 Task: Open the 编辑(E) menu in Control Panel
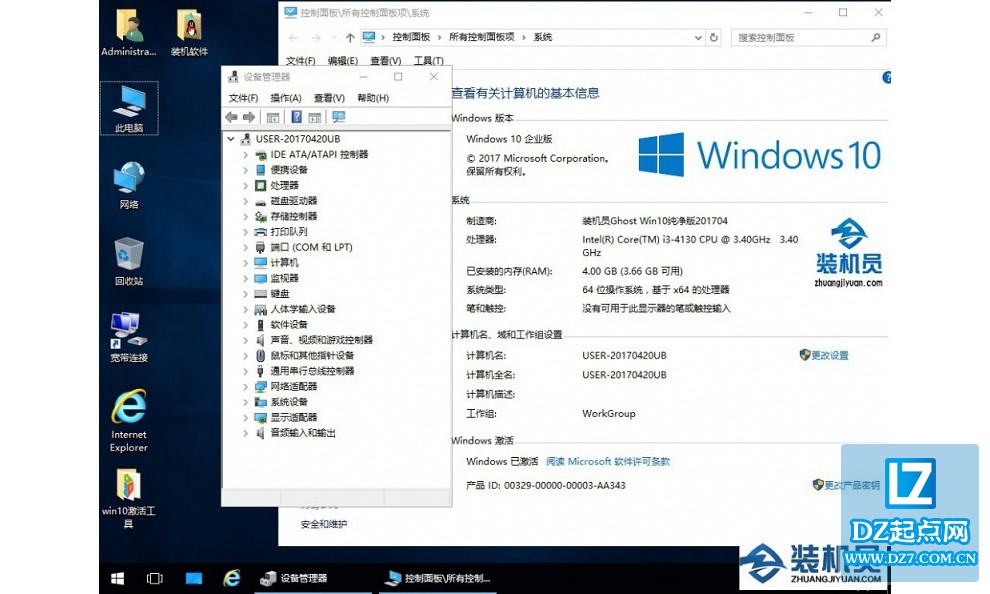pyautogui.click(x=343, y=61)
